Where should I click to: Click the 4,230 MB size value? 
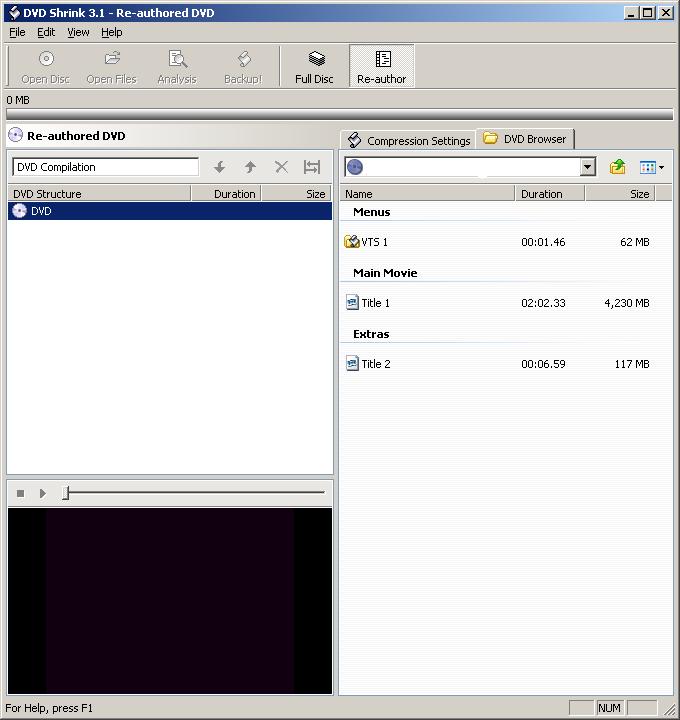[627, 303]
